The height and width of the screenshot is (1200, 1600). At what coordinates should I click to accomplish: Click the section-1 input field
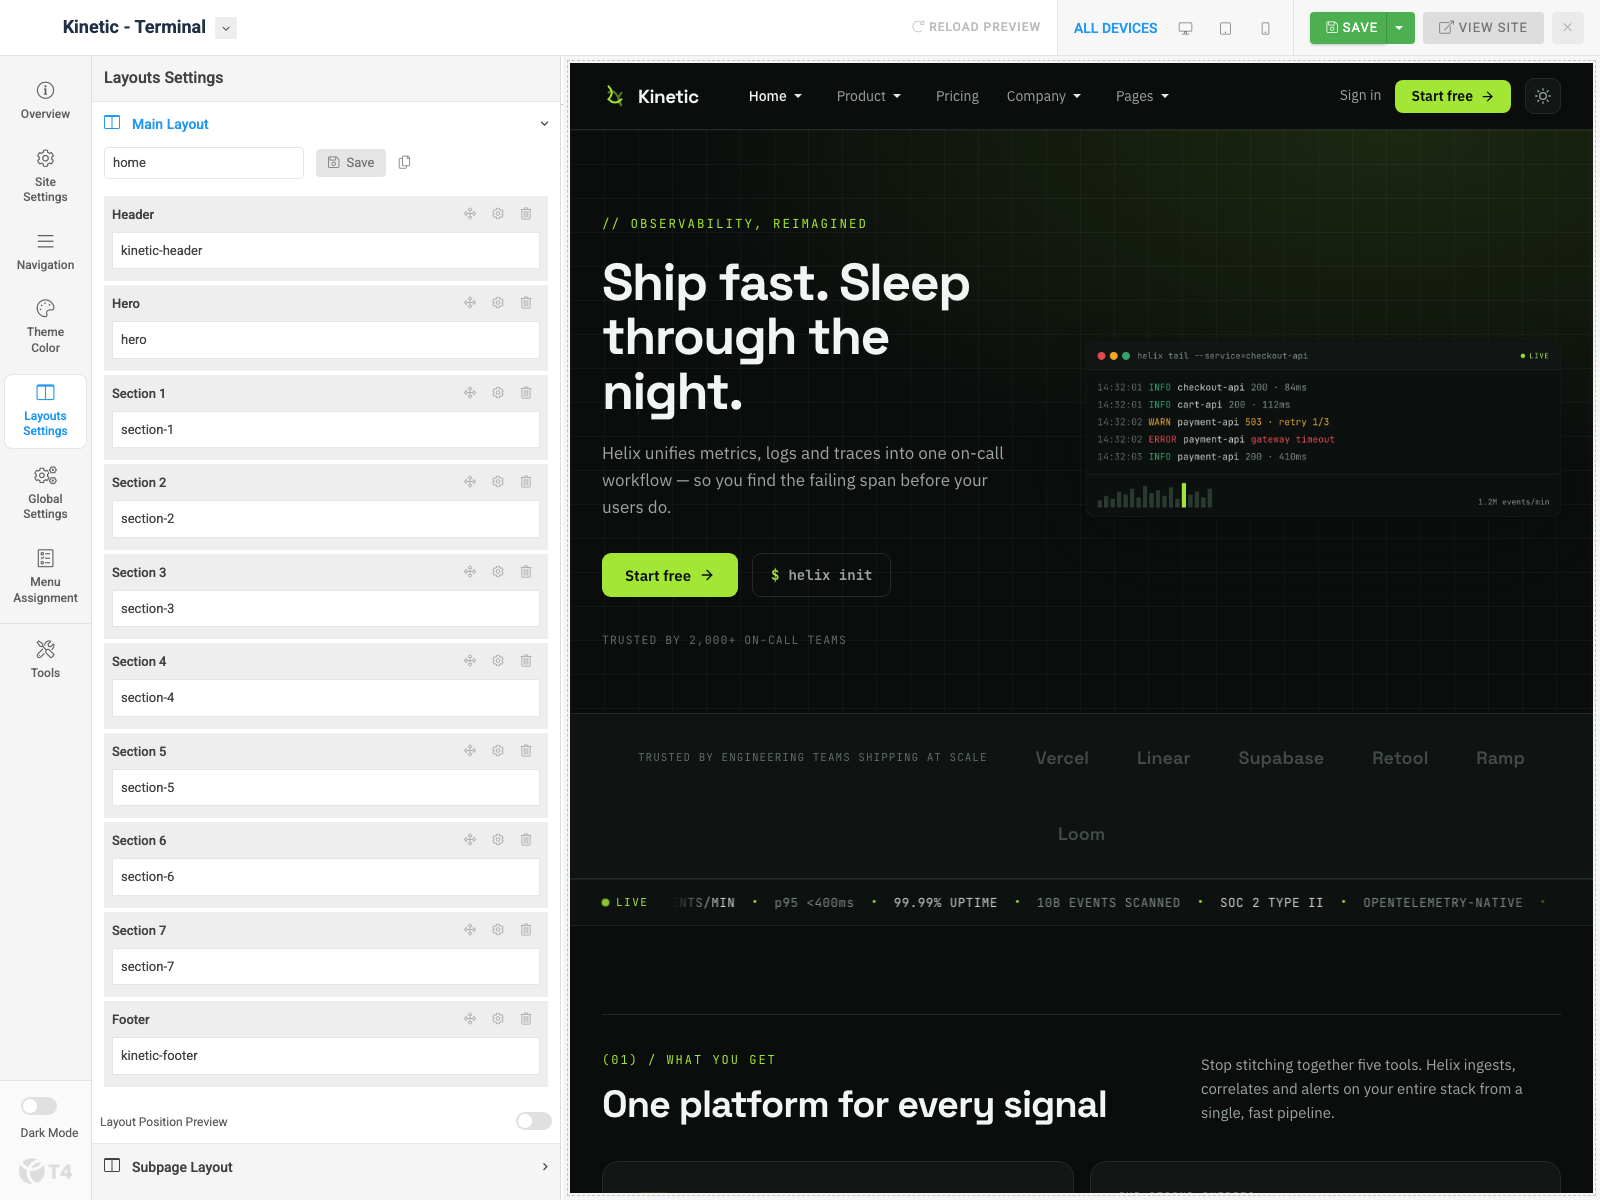[326, 430]
